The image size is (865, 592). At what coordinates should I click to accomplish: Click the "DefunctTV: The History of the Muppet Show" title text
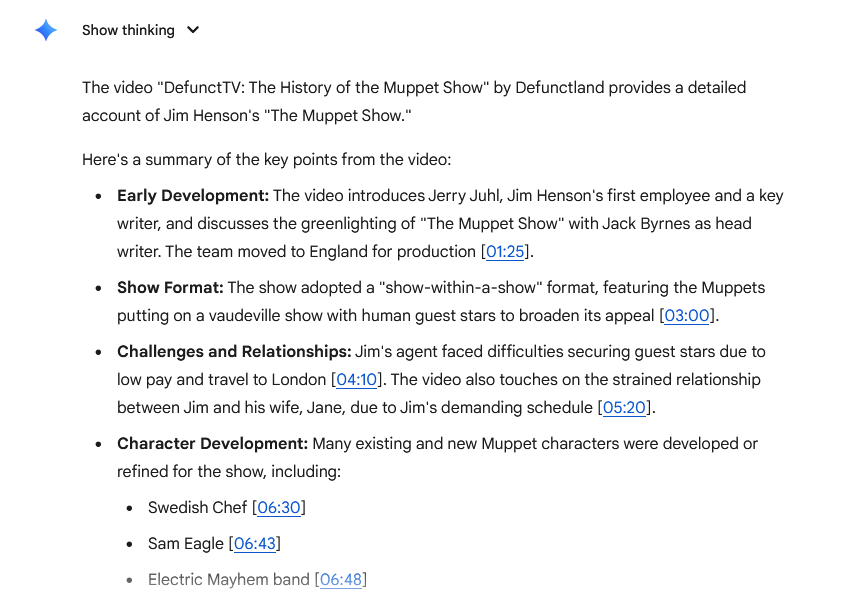pyautogui.click(x=323, y=88)
